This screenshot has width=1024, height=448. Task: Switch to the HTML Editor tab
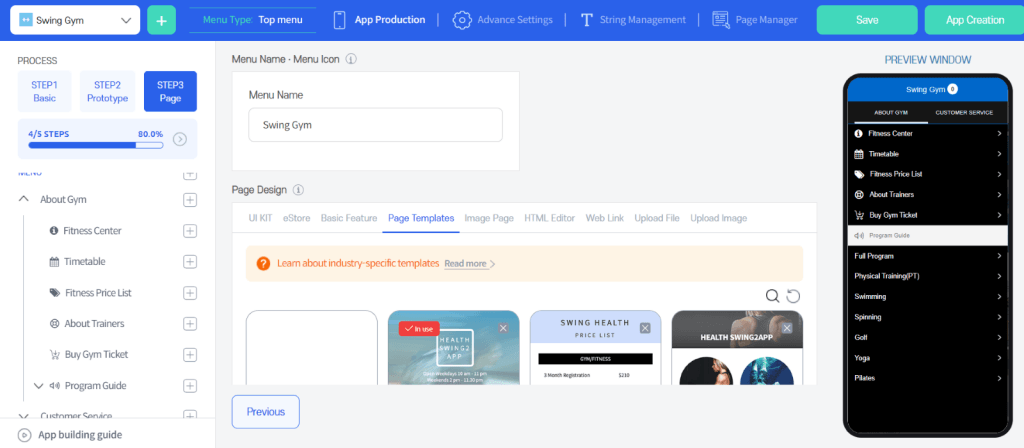550,218
